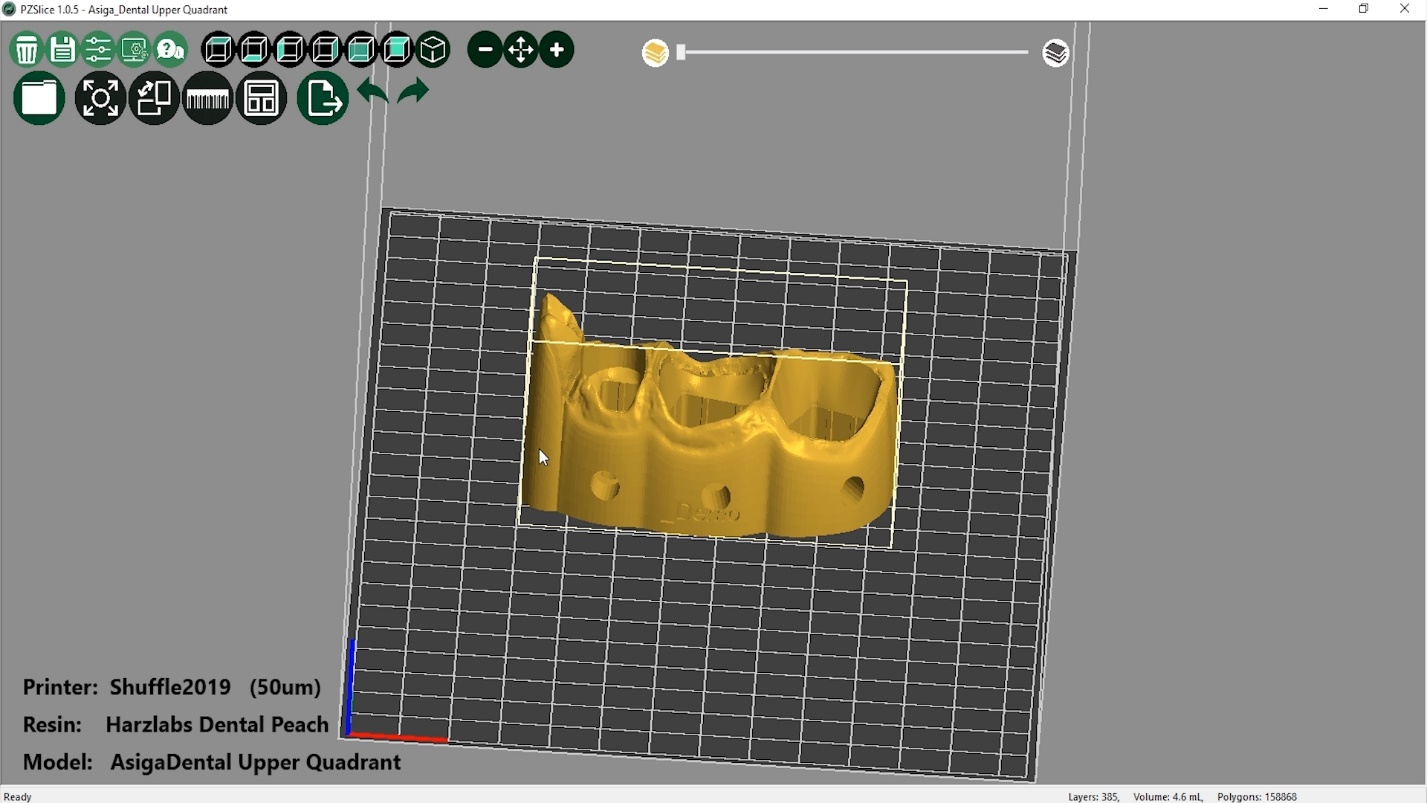Export the sliced file with arrow-page icon
This screenshot has width=1427, height=803.
[322, 98]
